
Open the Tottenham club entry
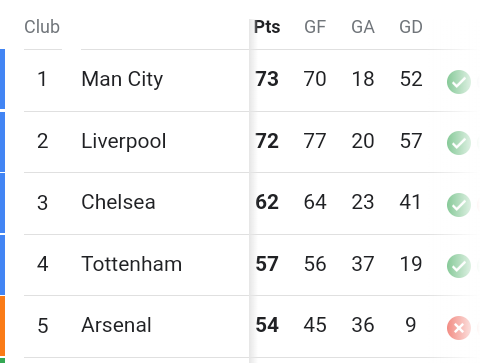click(x=132, y=264)
